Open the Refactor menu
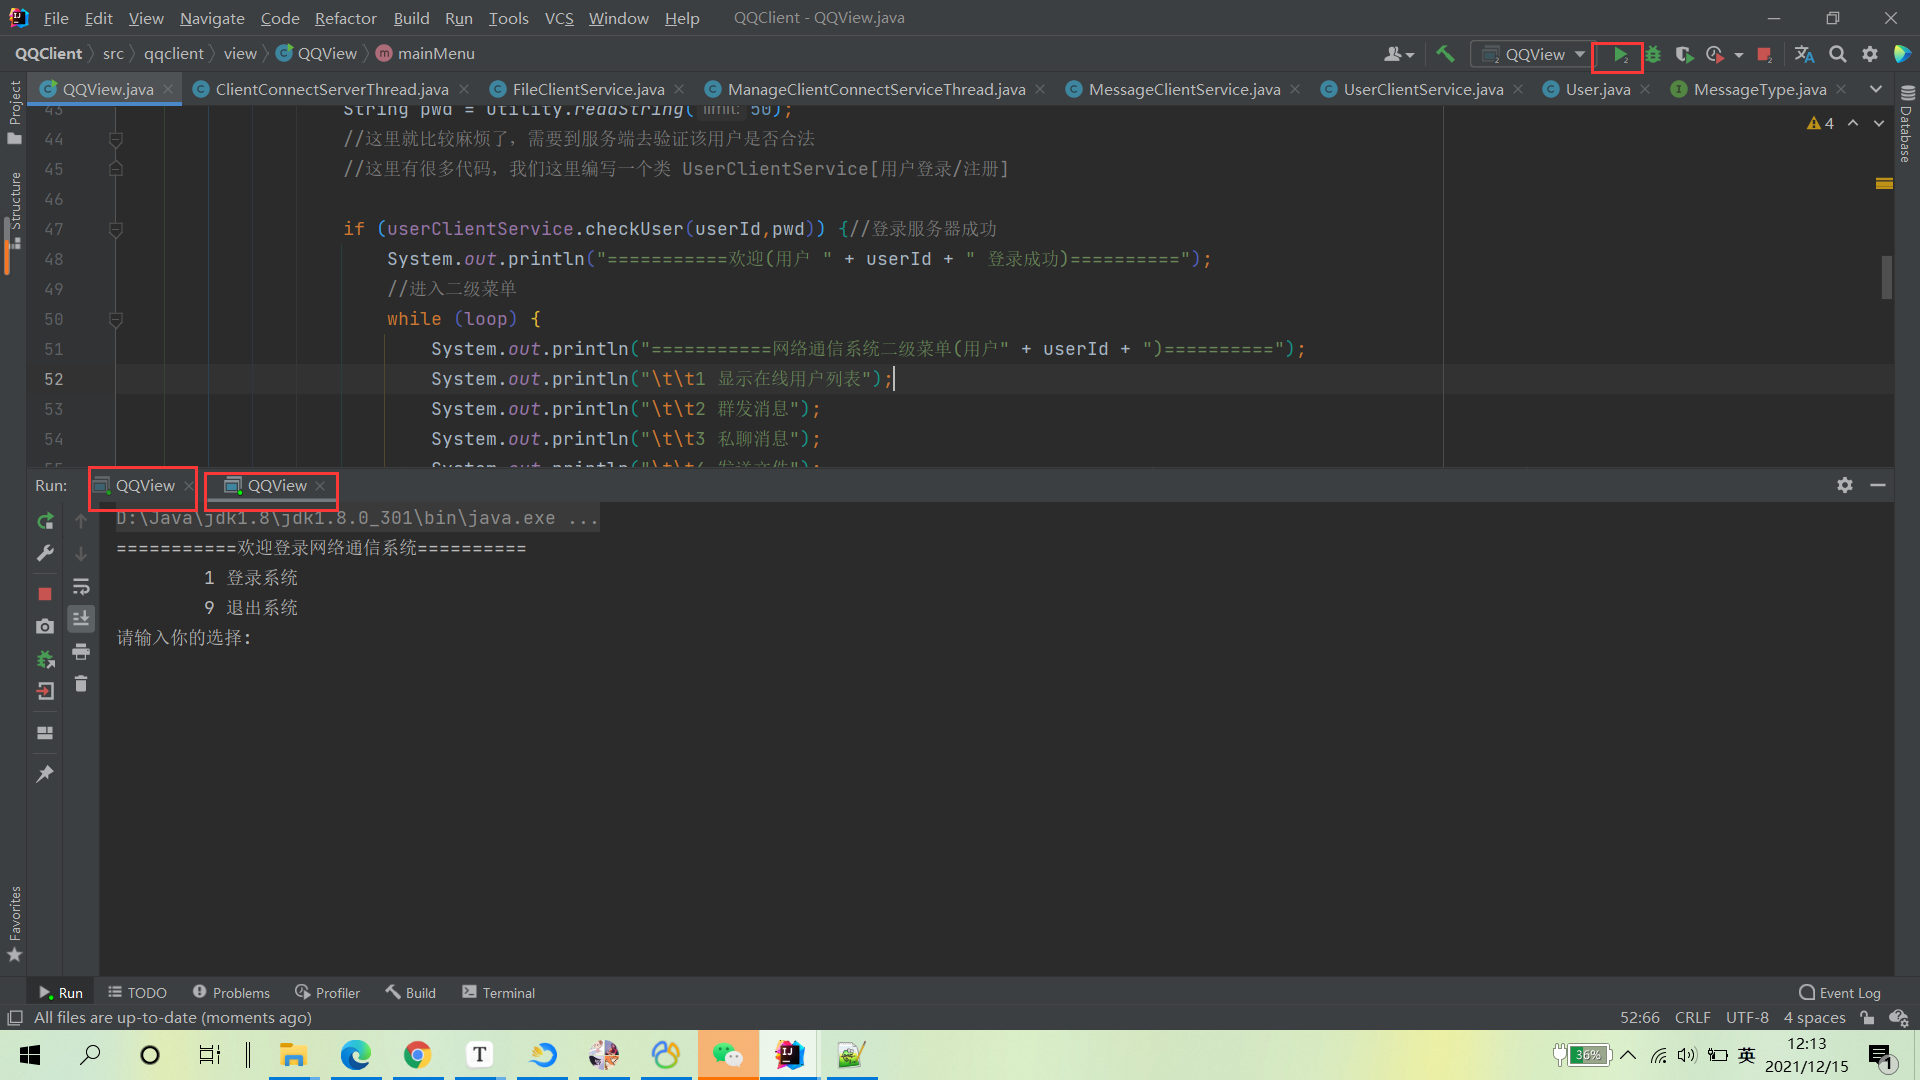Image resolution: width=1920 pixels, height=1080 pixels. point(345,18)
